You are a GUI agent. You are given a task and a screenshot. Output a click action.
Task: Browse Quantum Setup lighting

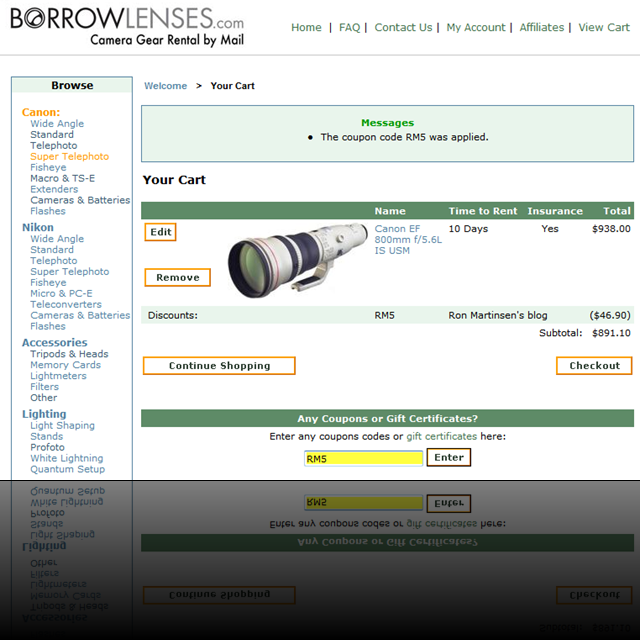tap(67, 469)
